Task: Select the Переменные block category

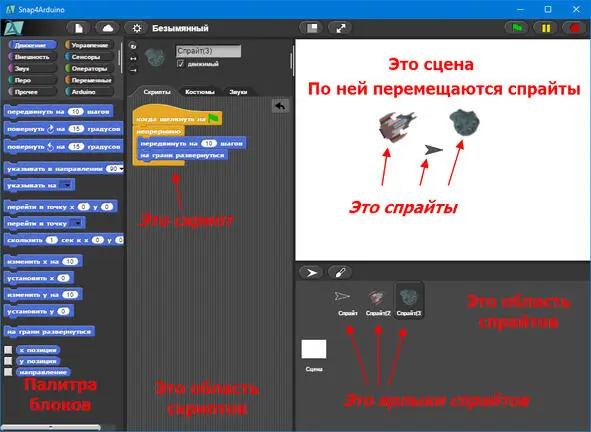Action: [x=89, y=80]
